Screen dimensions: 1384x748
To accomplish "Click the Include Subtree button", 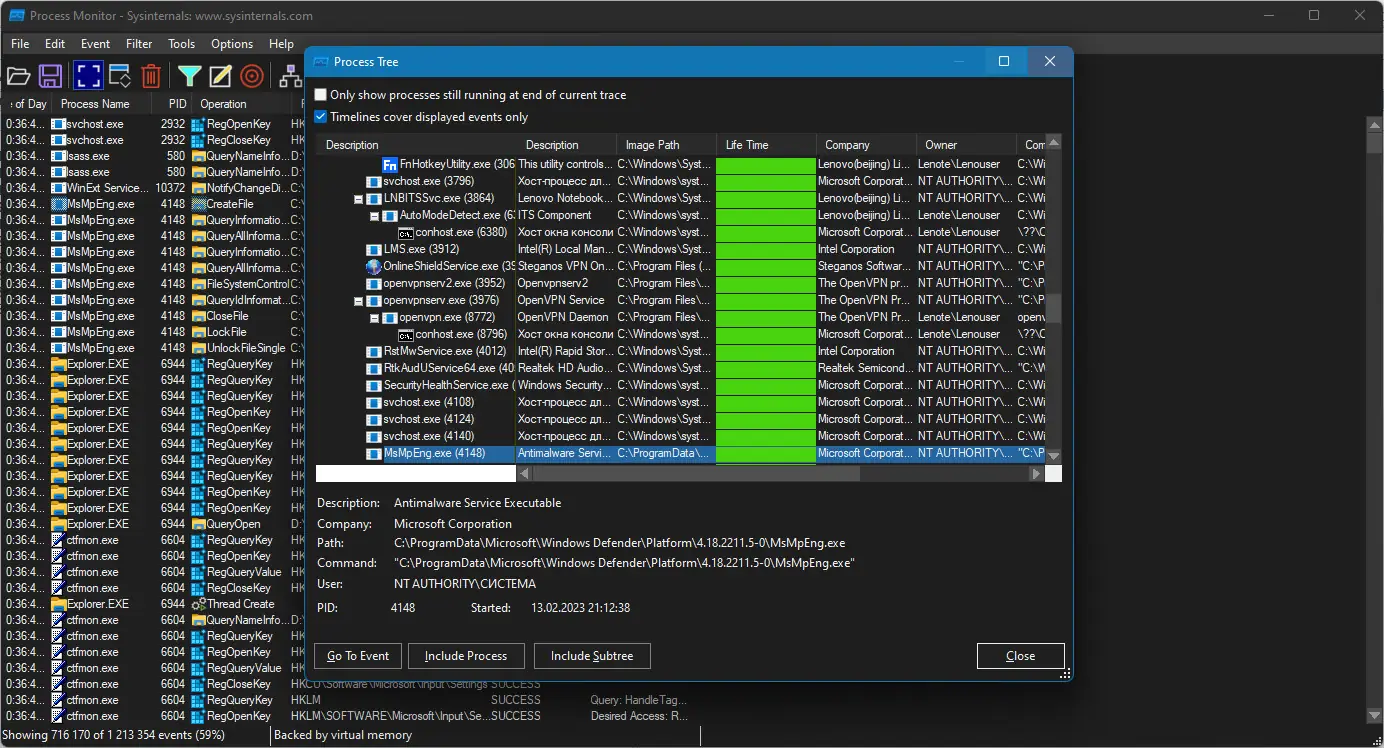I will tap(592, 656).
